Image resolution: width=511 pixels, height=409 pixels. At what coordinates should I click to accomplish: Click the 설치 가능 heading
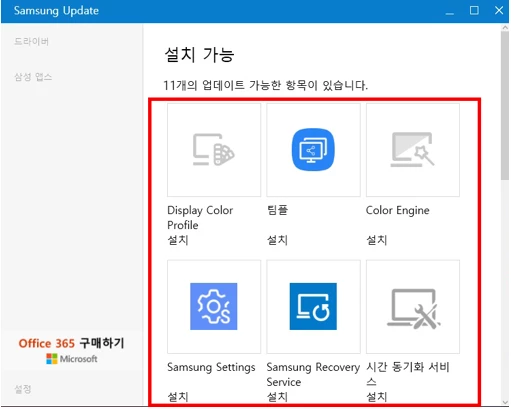pyautogui.click(x=200, y=55)
